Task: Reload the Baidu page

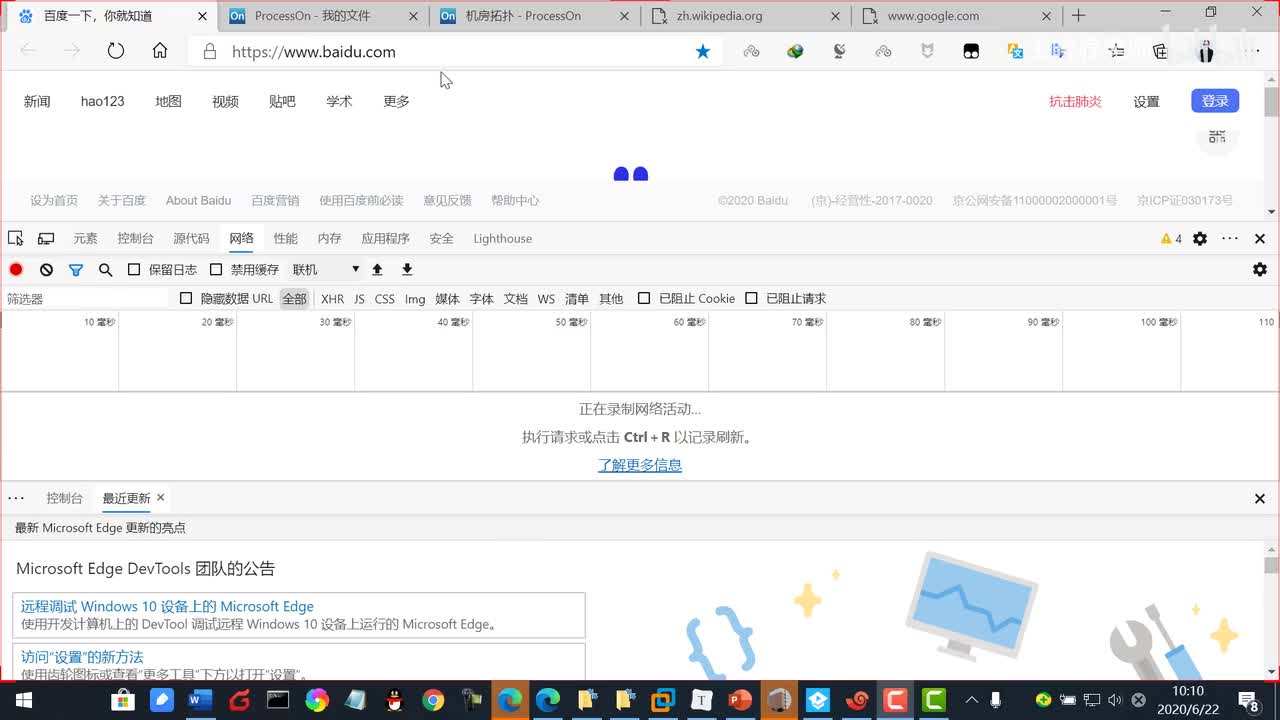Action: click(116, 51)
